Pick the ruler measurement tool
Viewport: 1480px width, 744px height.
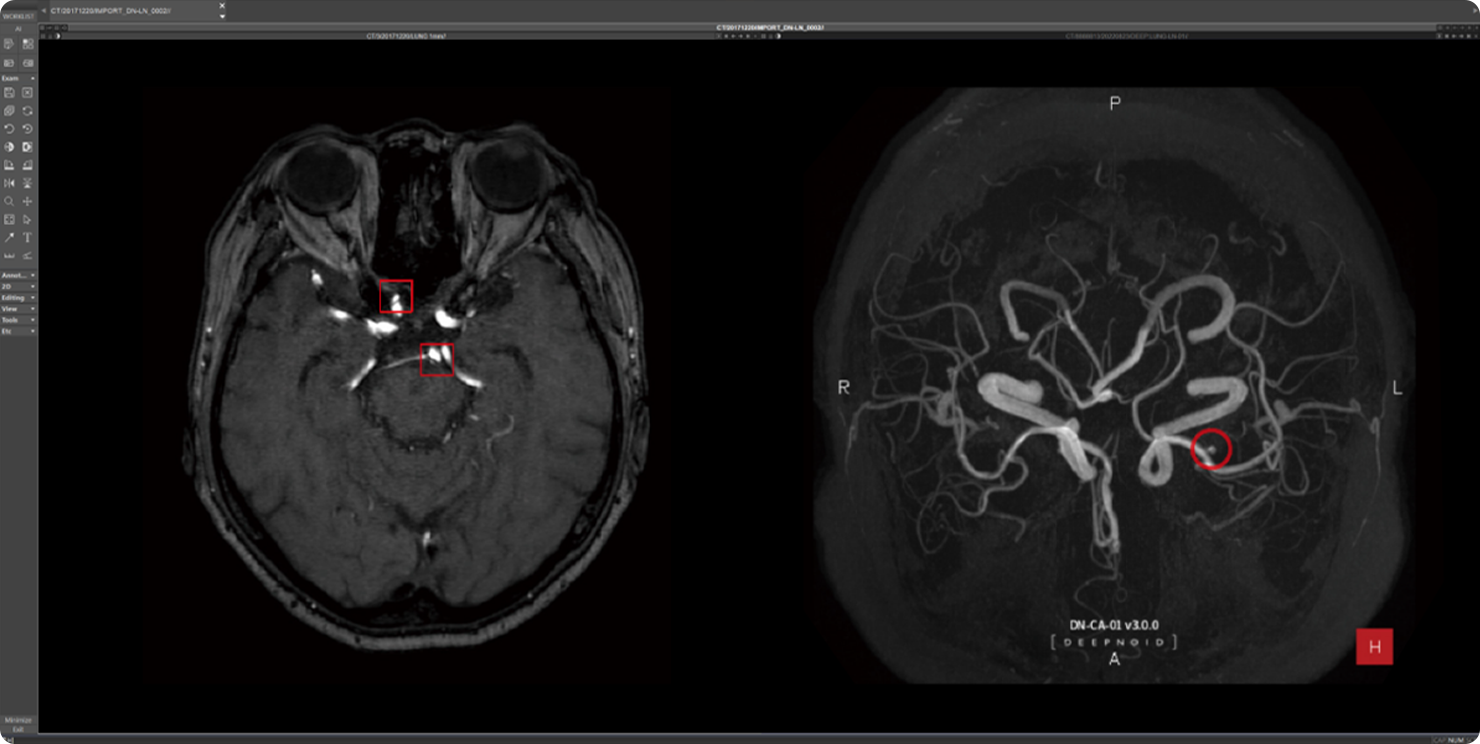[9, 256]
